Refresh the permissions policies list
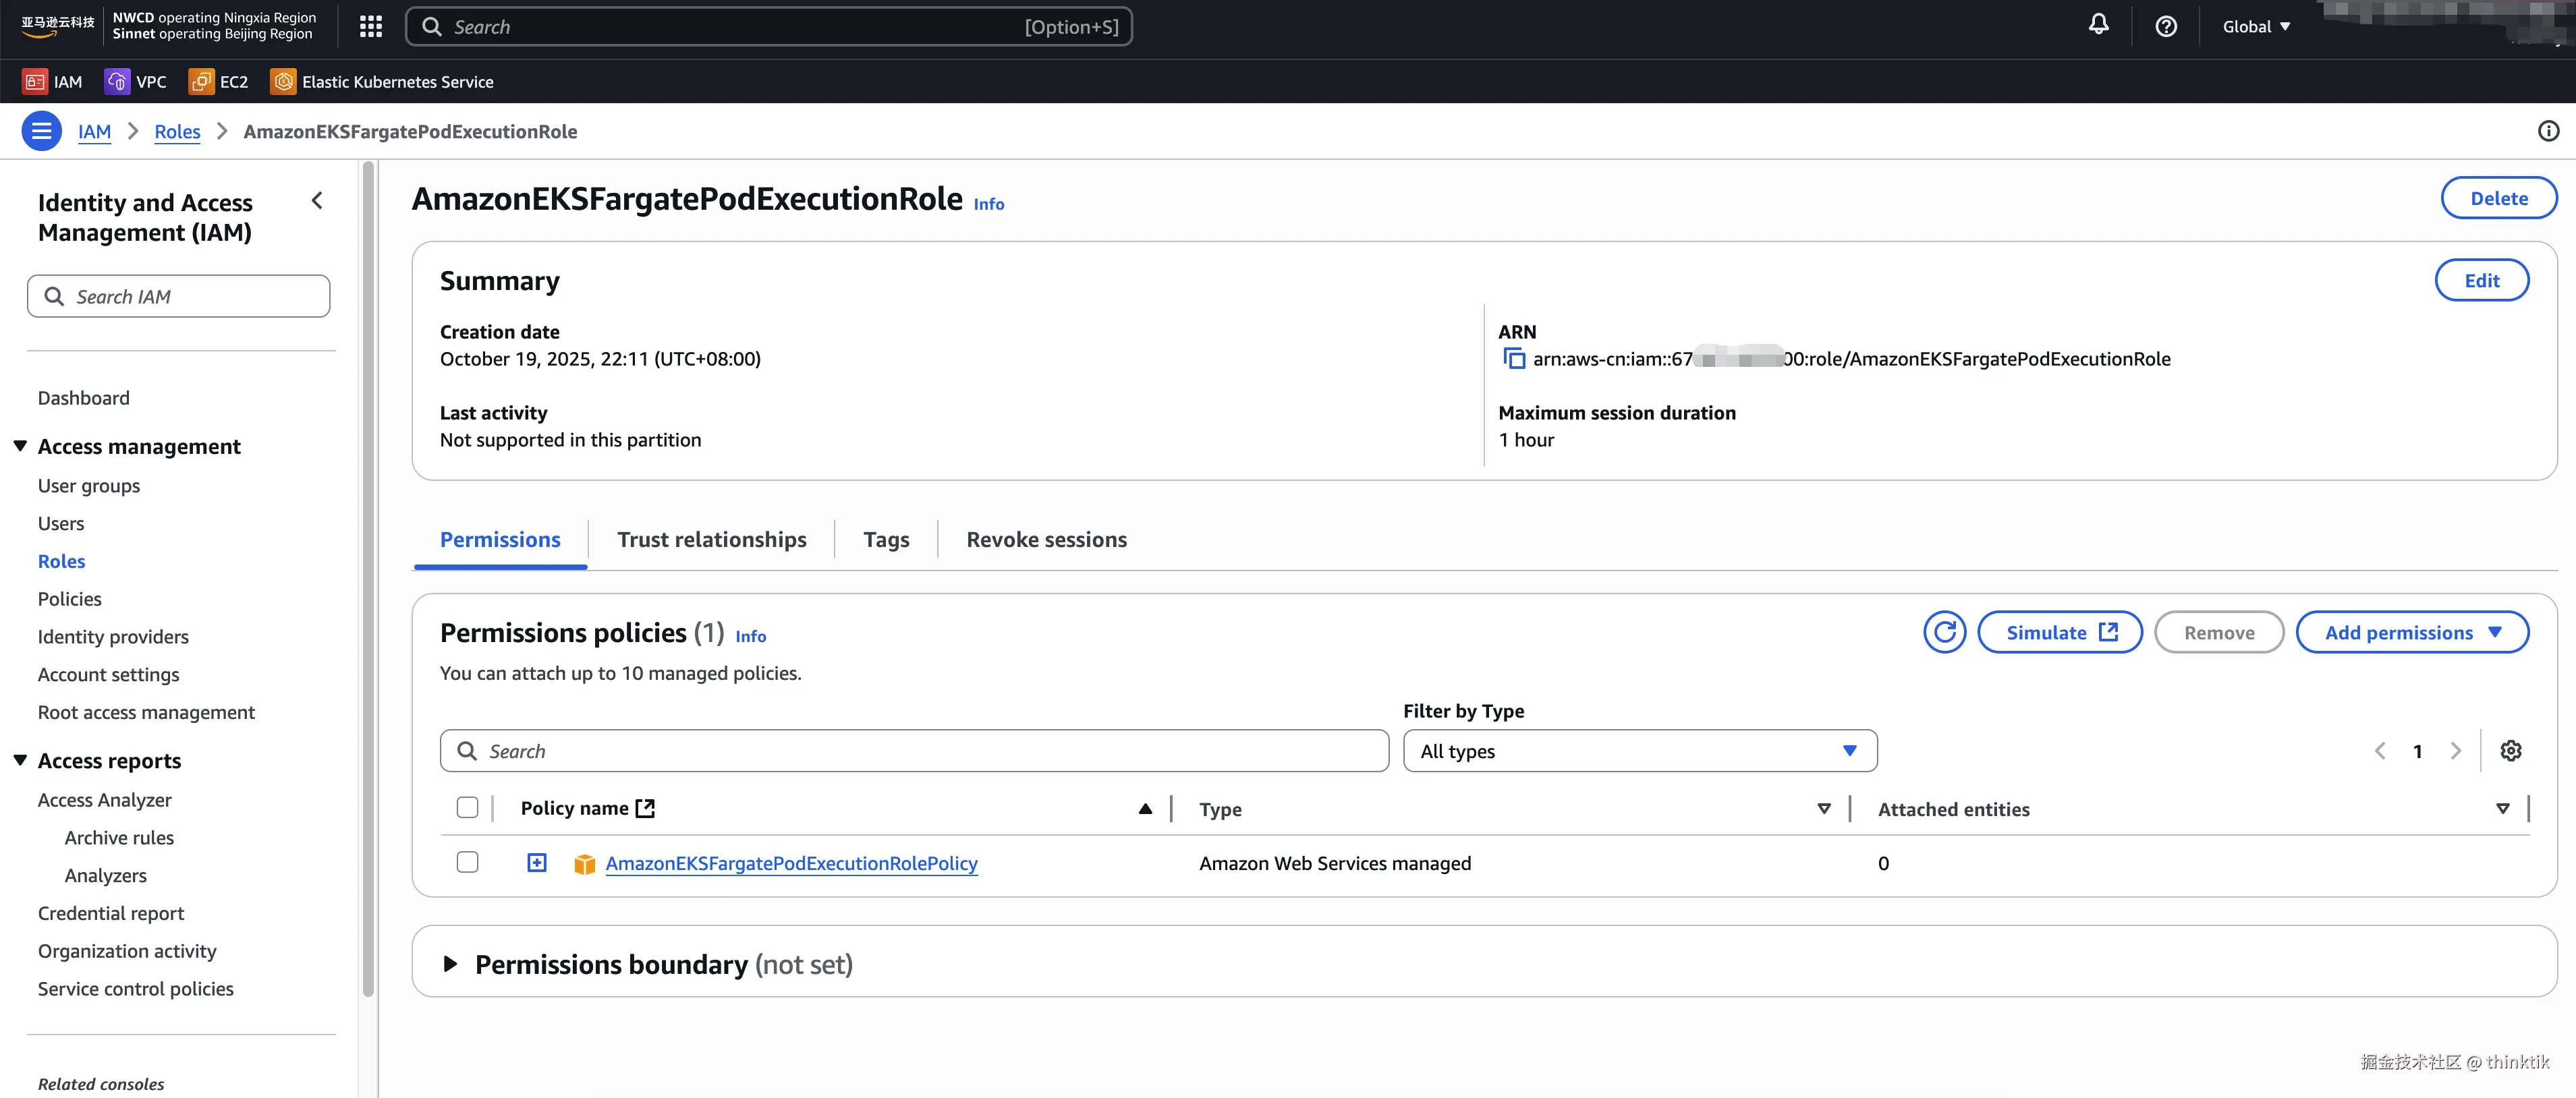Screen dimensions: 2576x1098 (x=1944, y=632)
